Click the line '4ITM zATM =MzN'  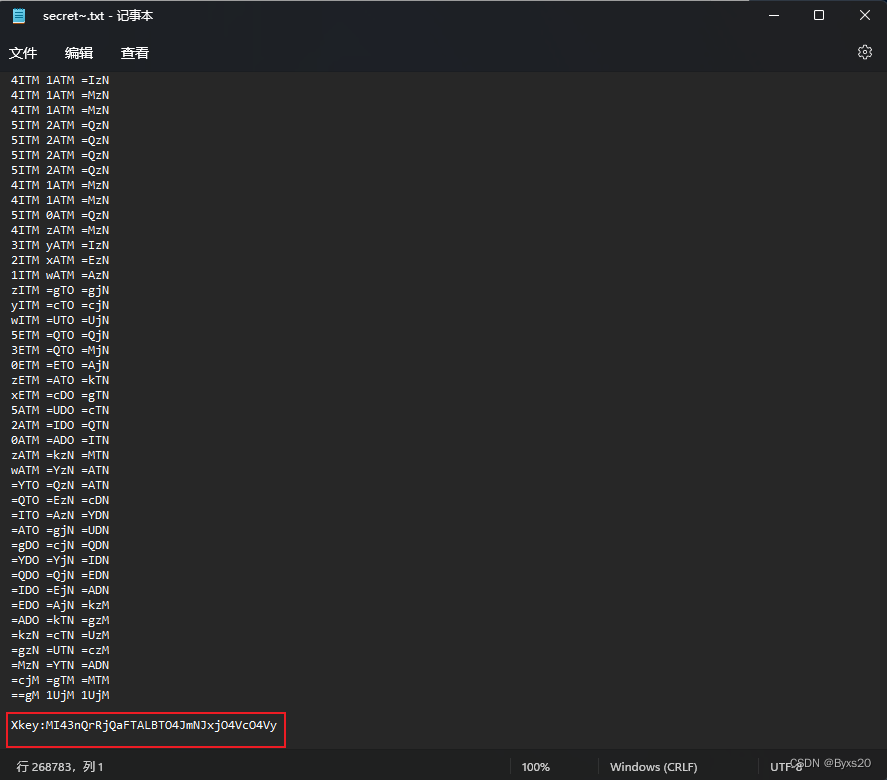[x=60, y=230]
